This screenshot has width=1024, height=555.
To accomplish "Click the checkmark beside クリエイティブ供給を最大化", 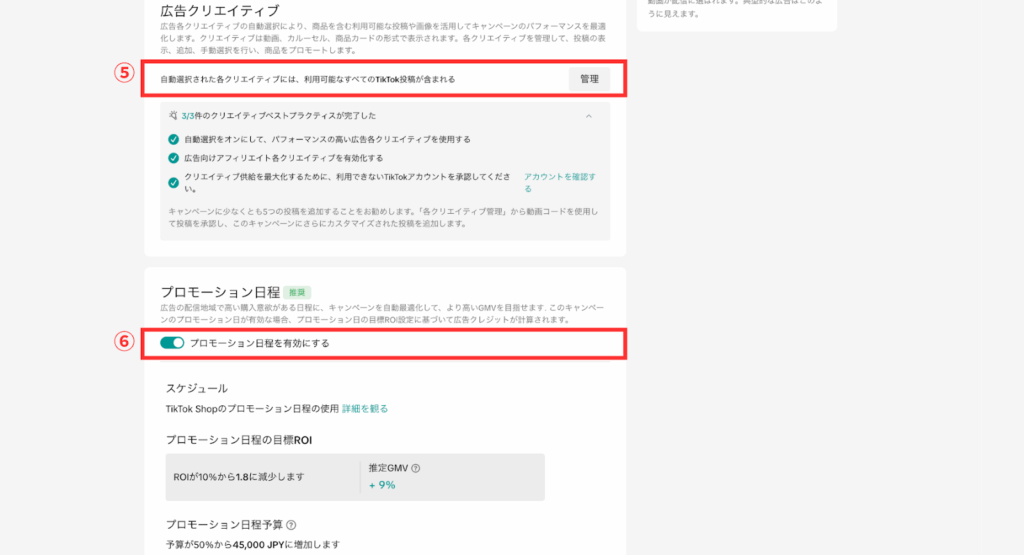I will coord(174,182).
